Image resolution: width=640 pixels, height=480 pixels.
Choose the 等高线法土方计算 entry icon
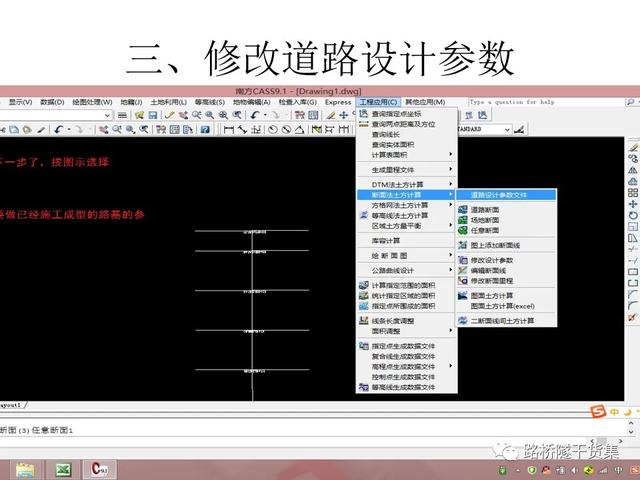364,215
